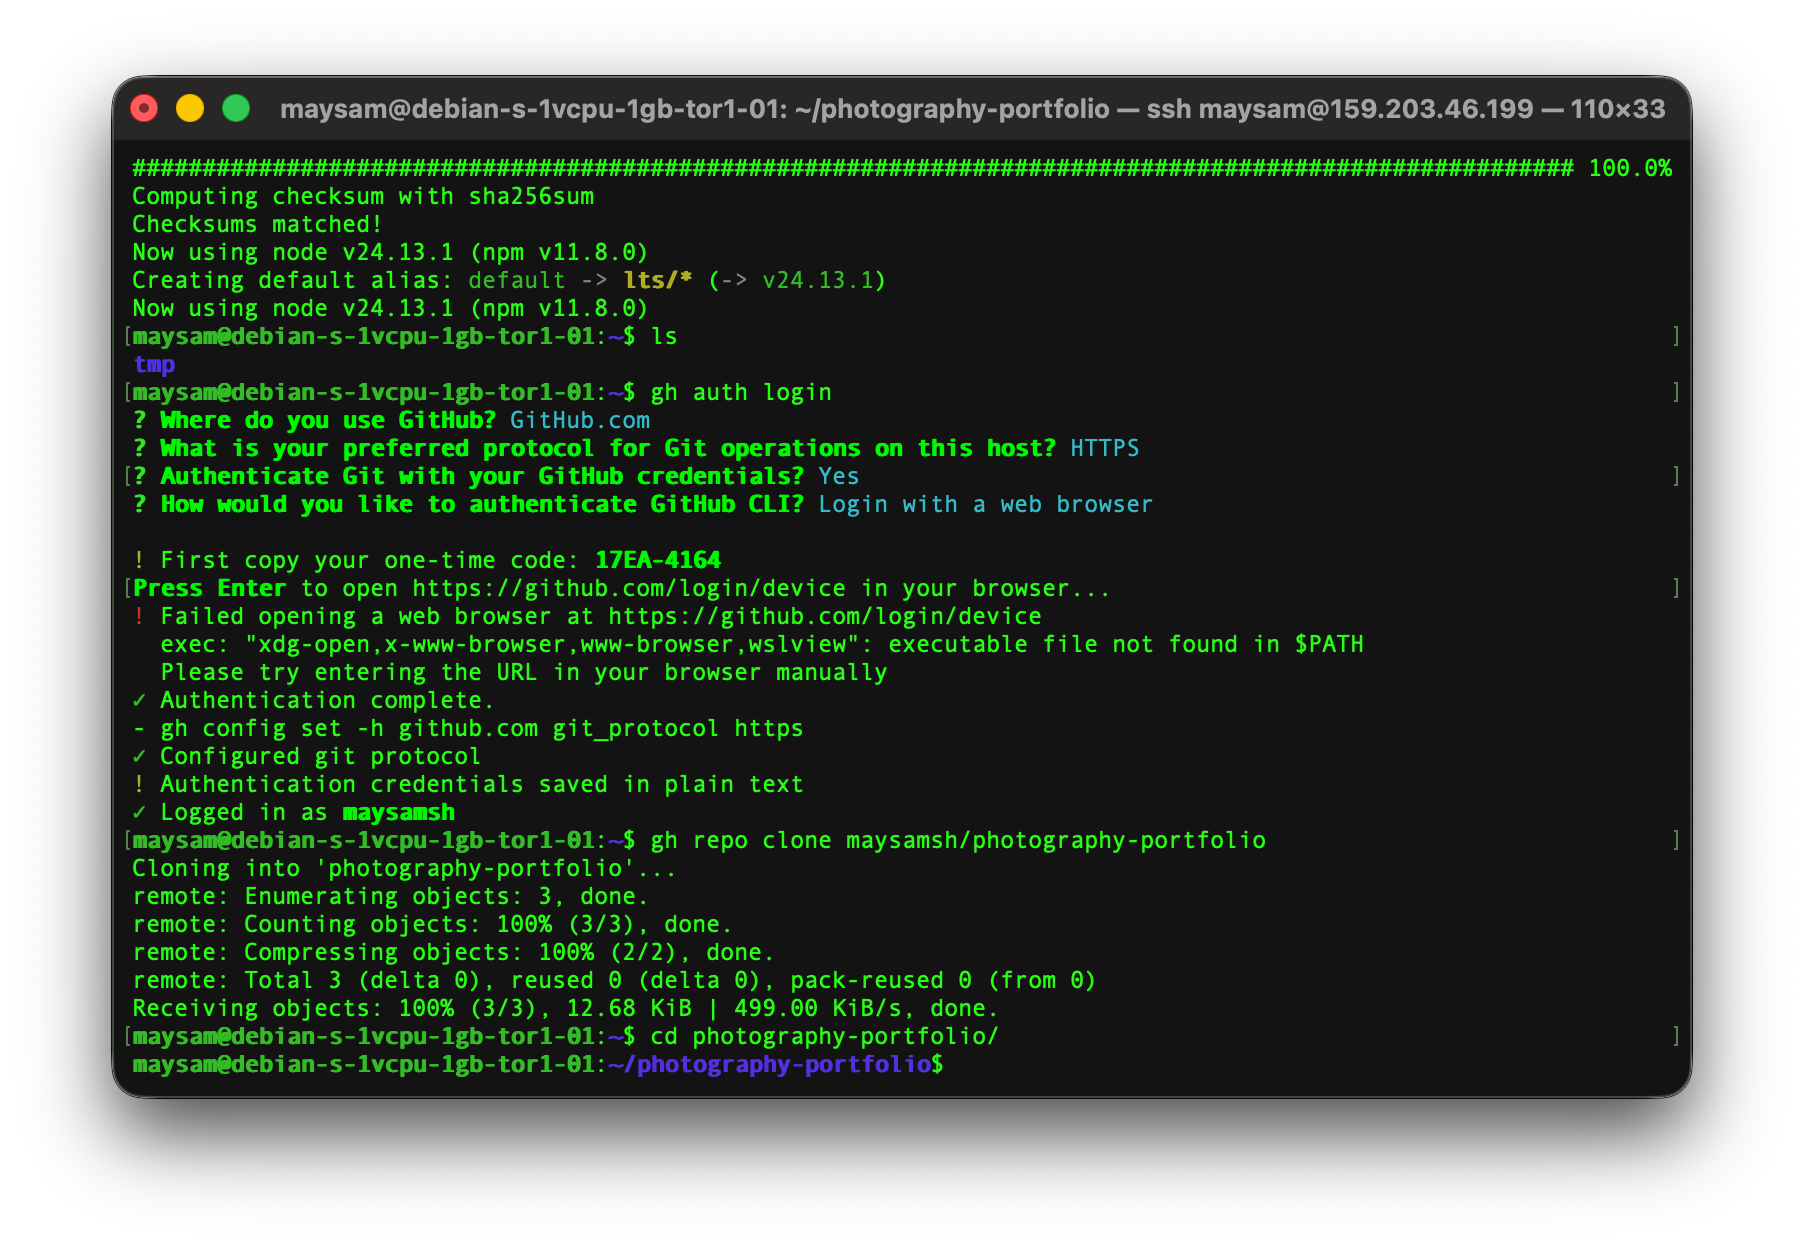Click the first 'Now using node v24.13.1' line
1804x1246 pixels.
coord(391,252)
